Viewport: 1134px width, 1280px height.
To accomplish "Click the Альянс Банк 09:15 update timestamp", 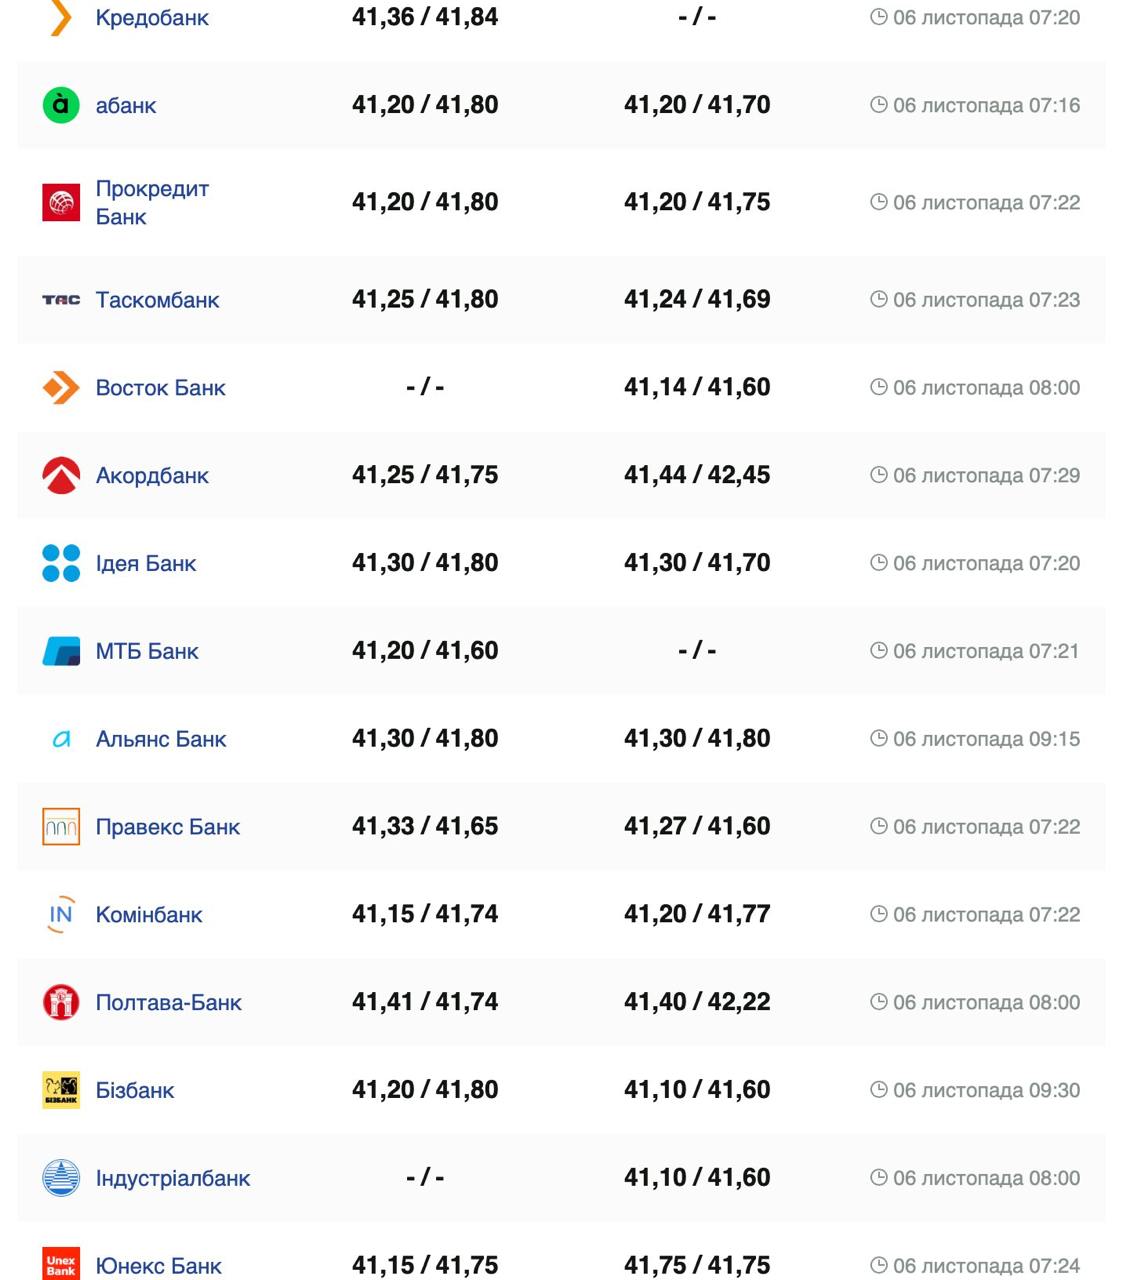I will (x=985, y=739).
